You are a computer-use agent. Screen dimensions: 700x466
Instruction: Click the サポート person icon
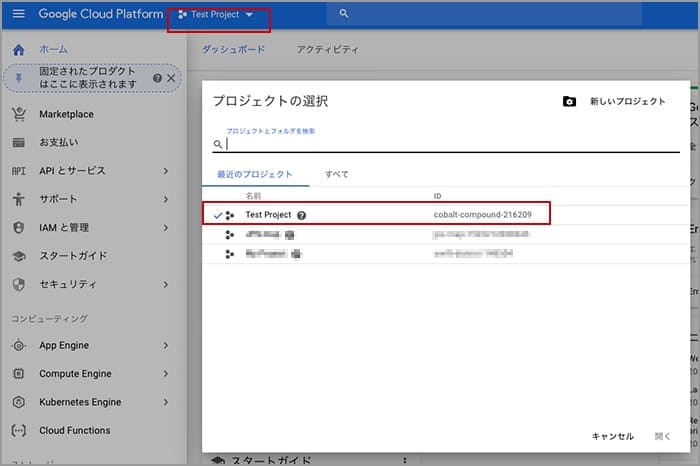(19, 199)
